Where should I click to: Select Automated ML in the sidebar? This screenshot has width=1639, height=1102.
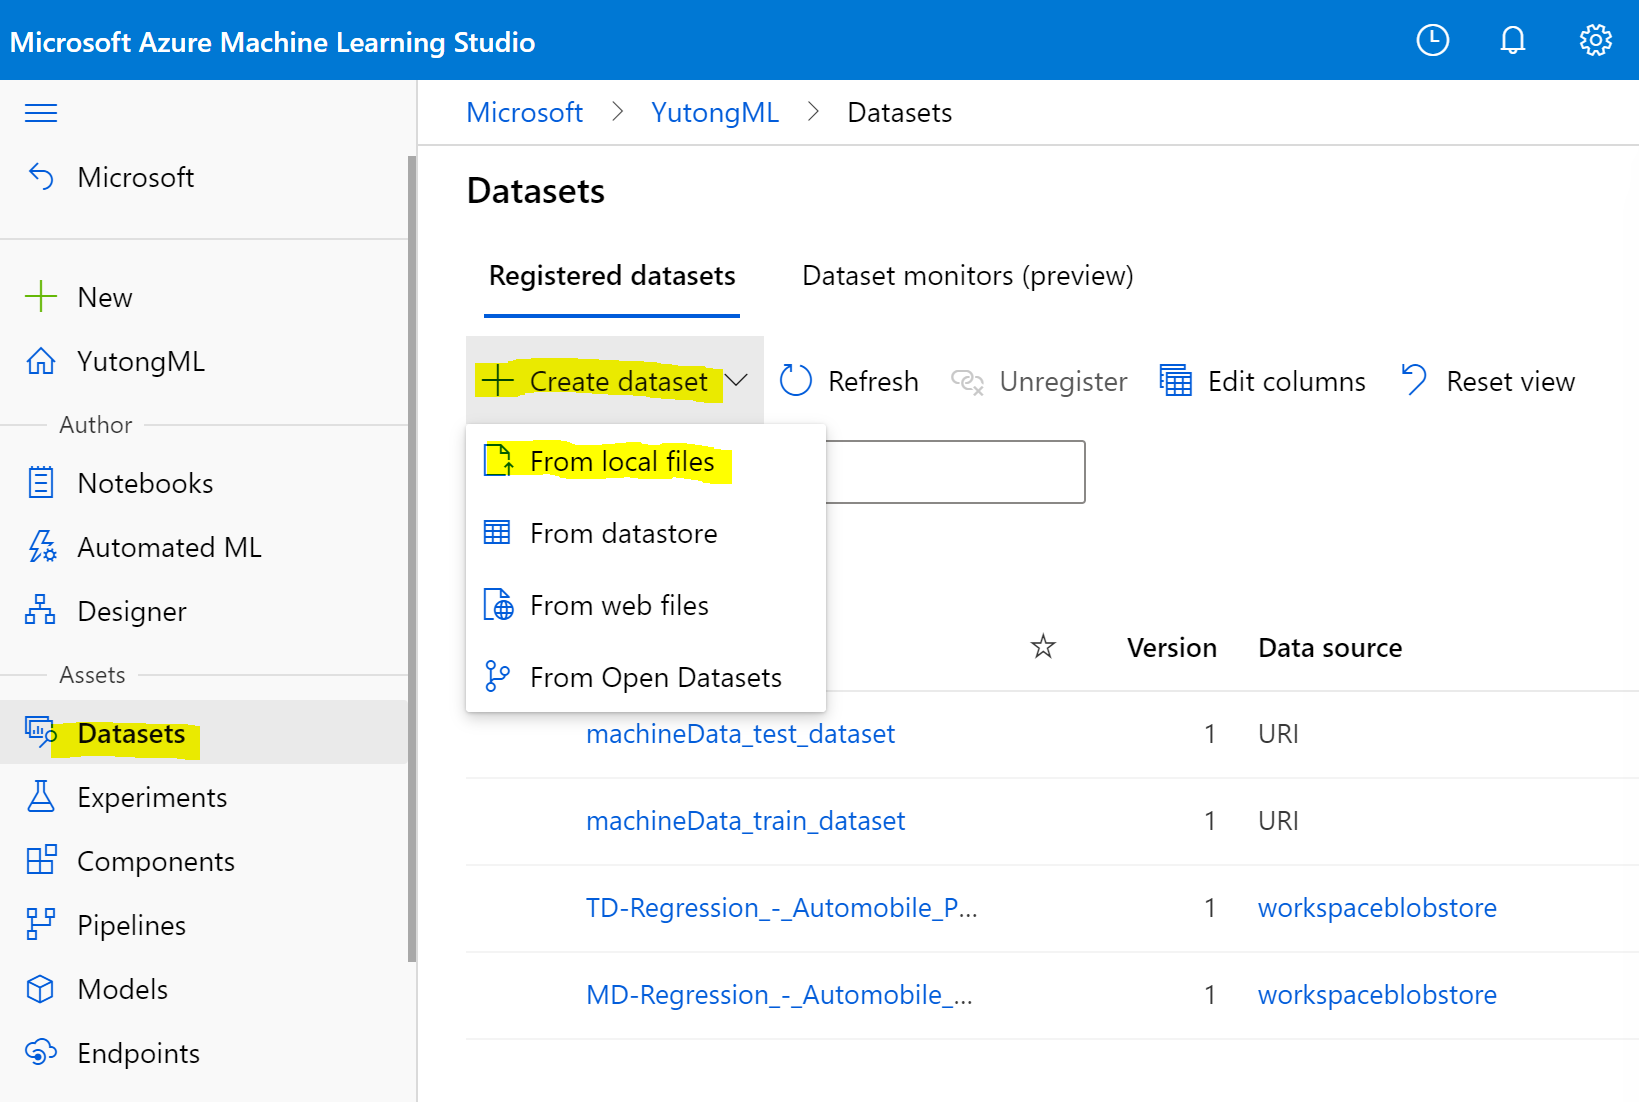[x=204, y=547]
